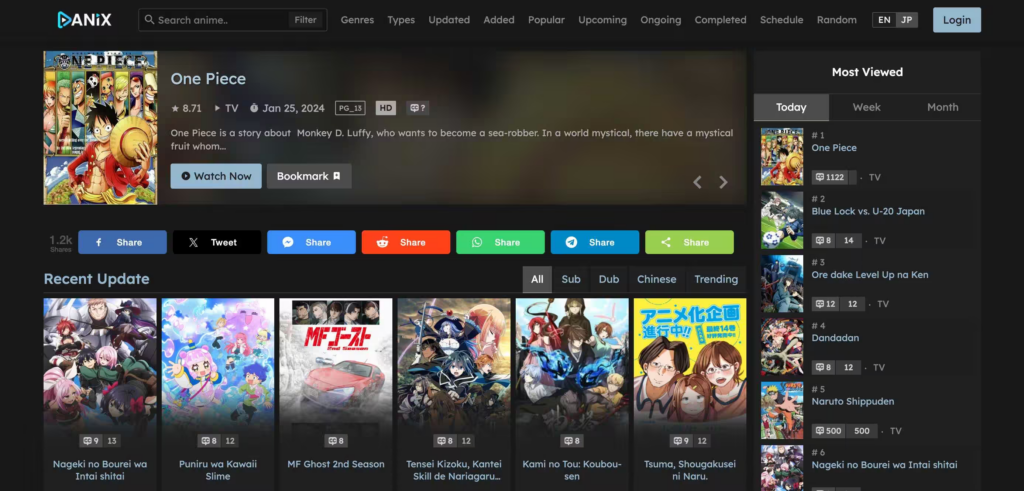Open the Schedule page
The width and height of the screenshot is (1024, 491).
coord(782,20)
